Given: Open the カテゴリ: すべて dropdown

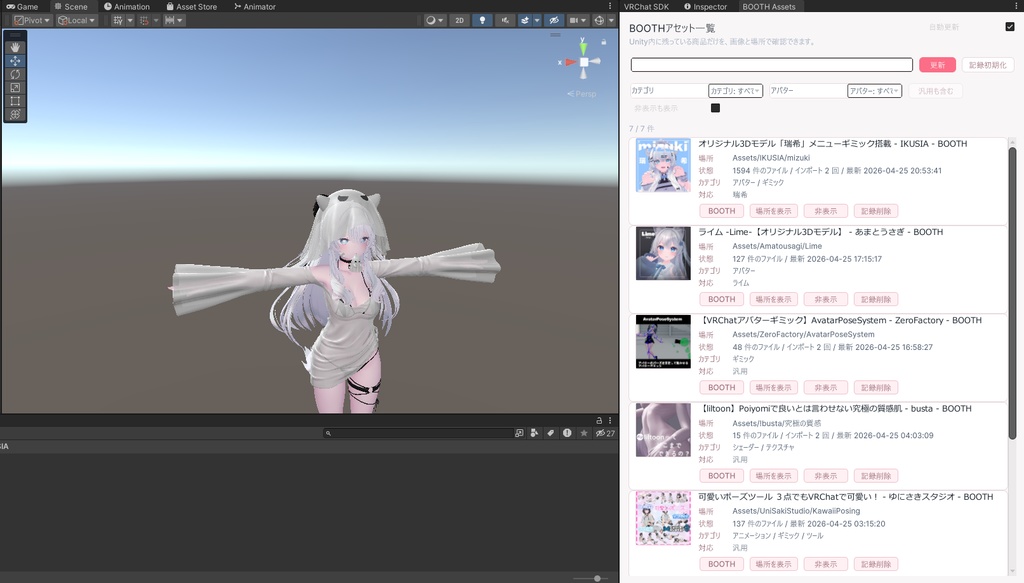Looking at the screenshot, I should pyautogui.click(x=736, y=91).
